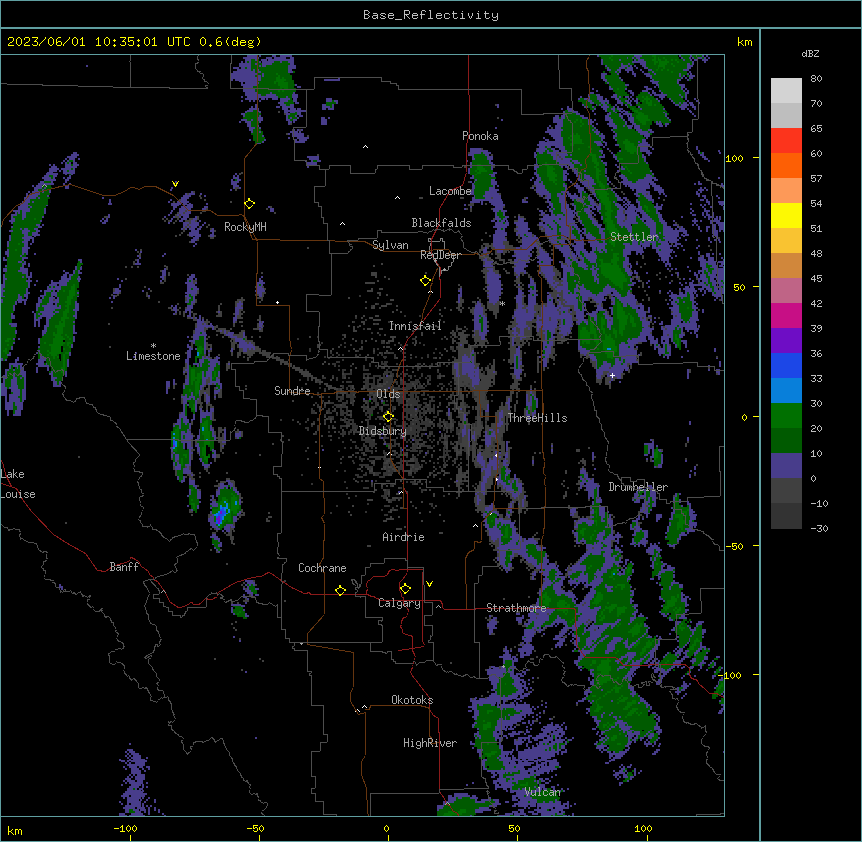
Task: Select the Lacombe label
Action: pyautogui.click(x=450, y=191)
